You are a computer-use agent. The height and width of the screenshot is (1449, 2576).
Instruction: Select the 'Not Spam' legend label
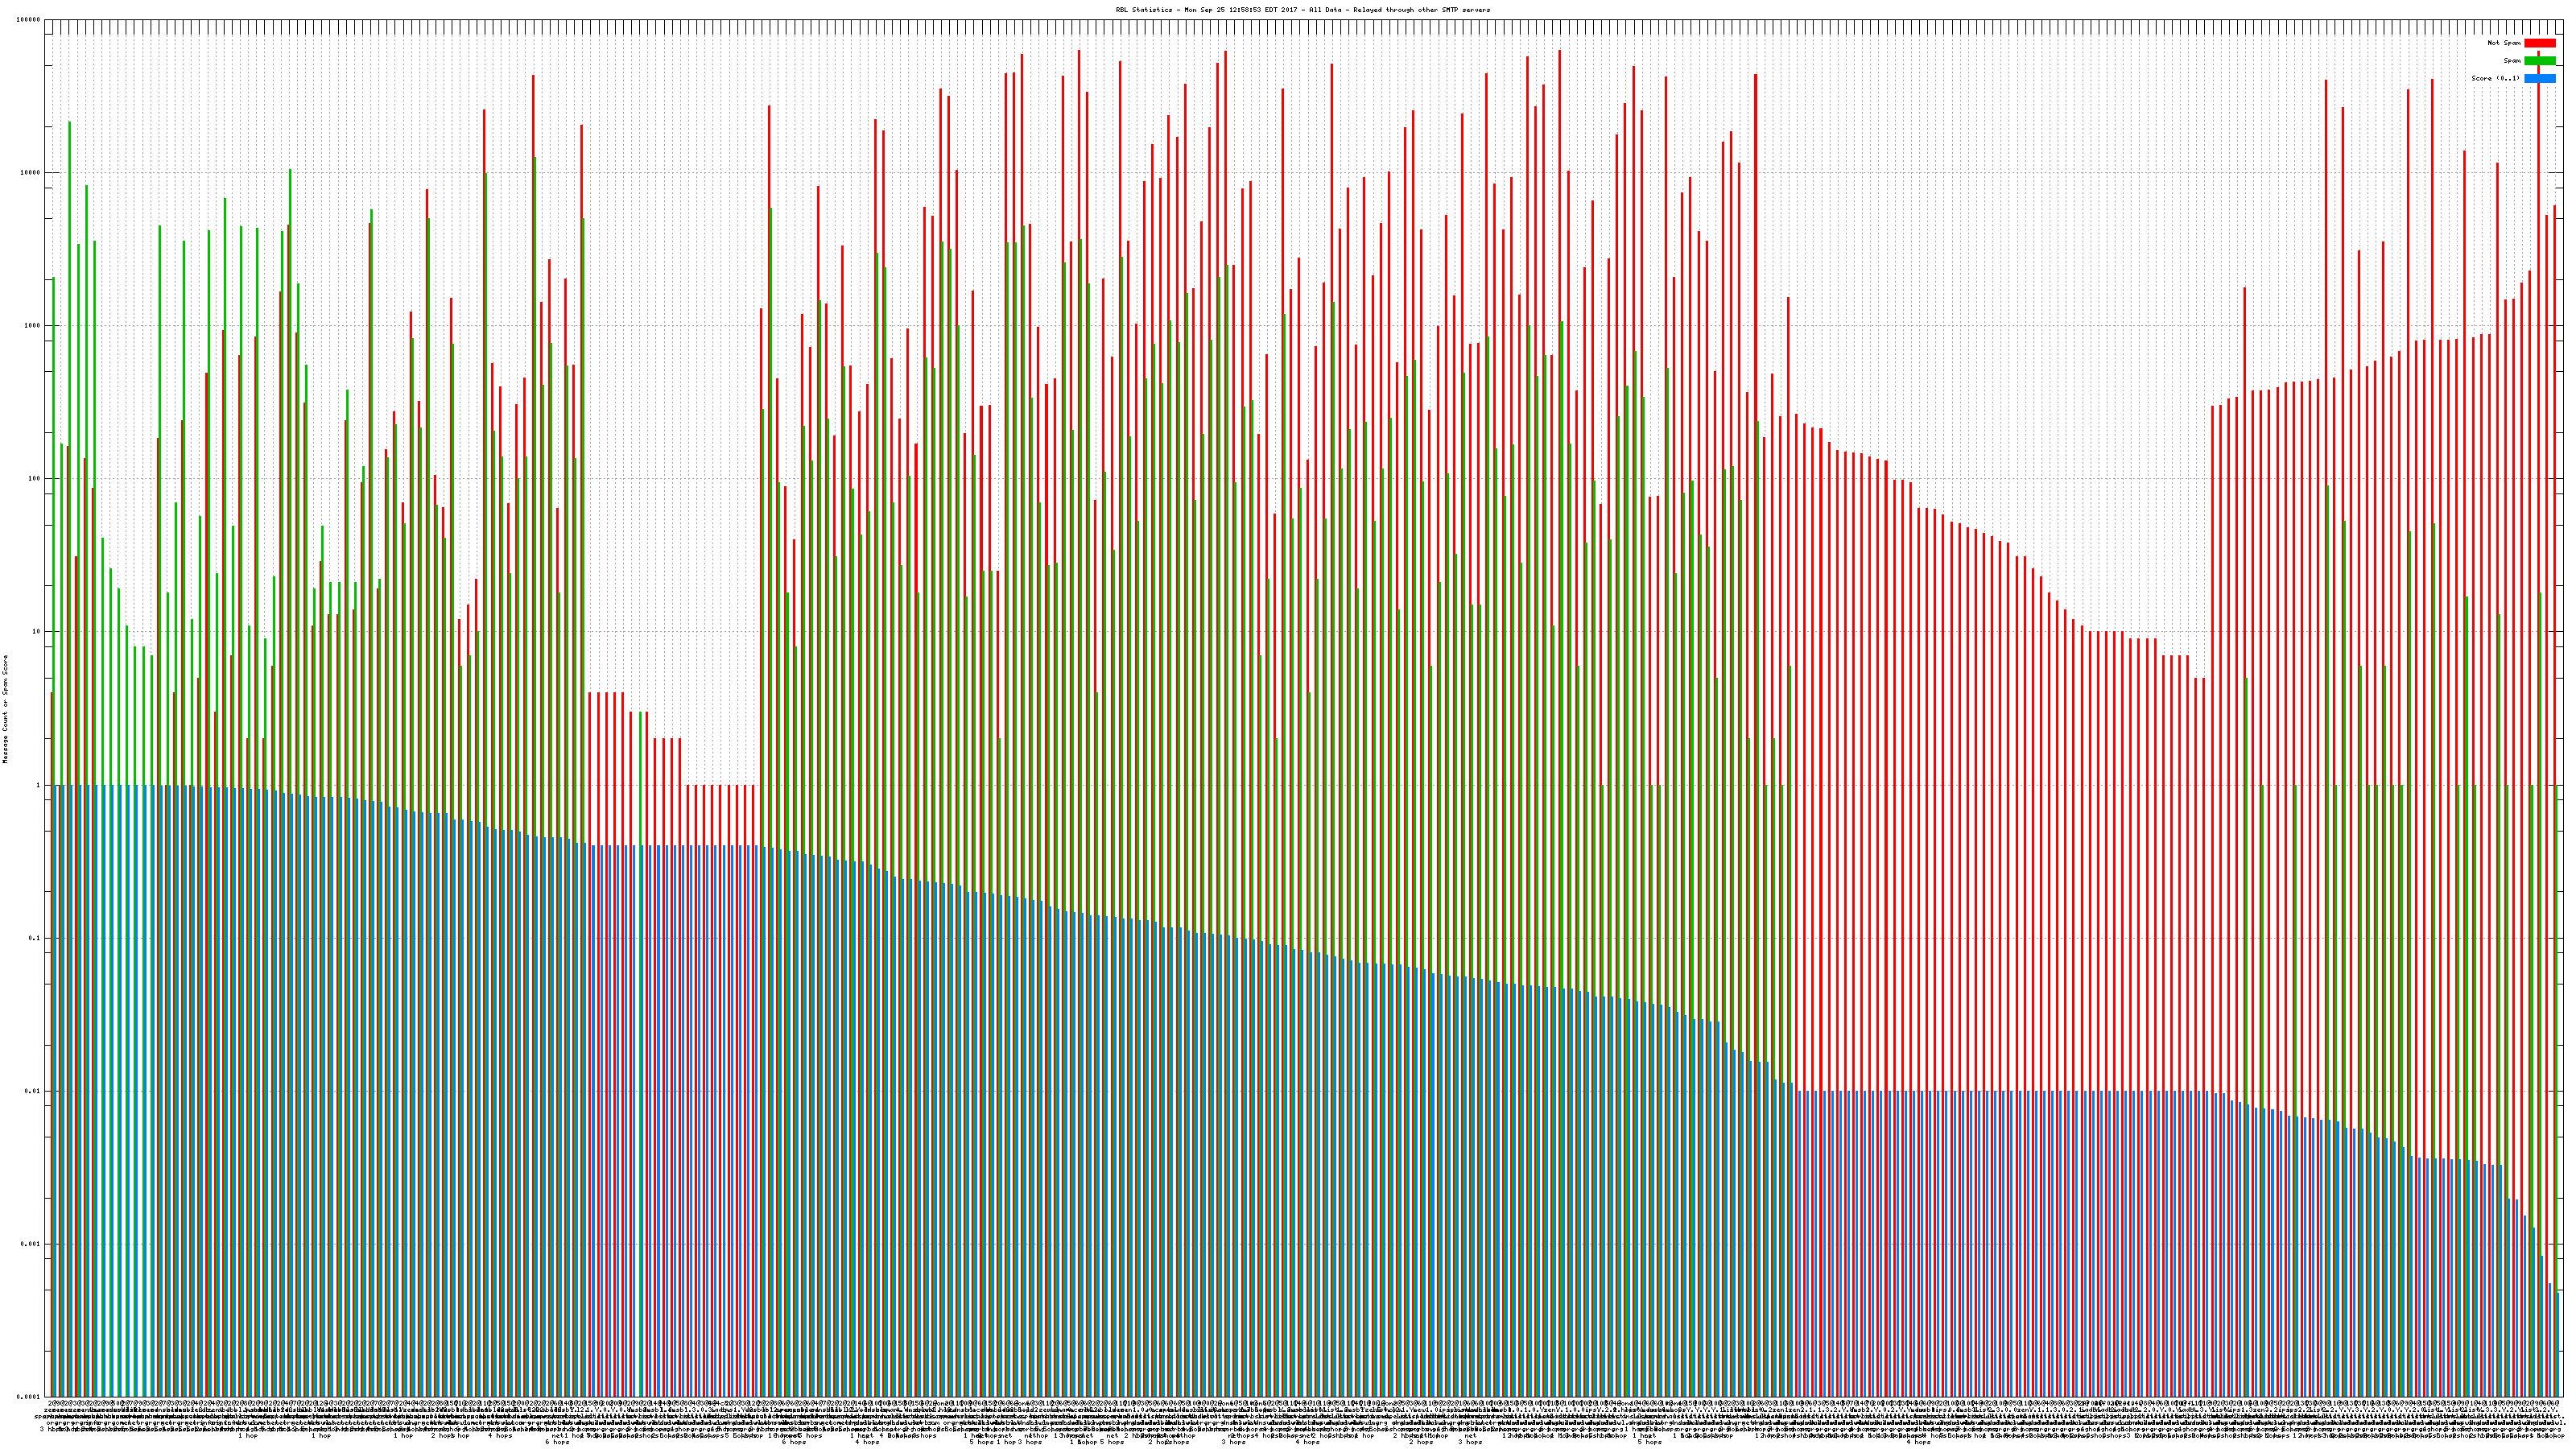2504,43
